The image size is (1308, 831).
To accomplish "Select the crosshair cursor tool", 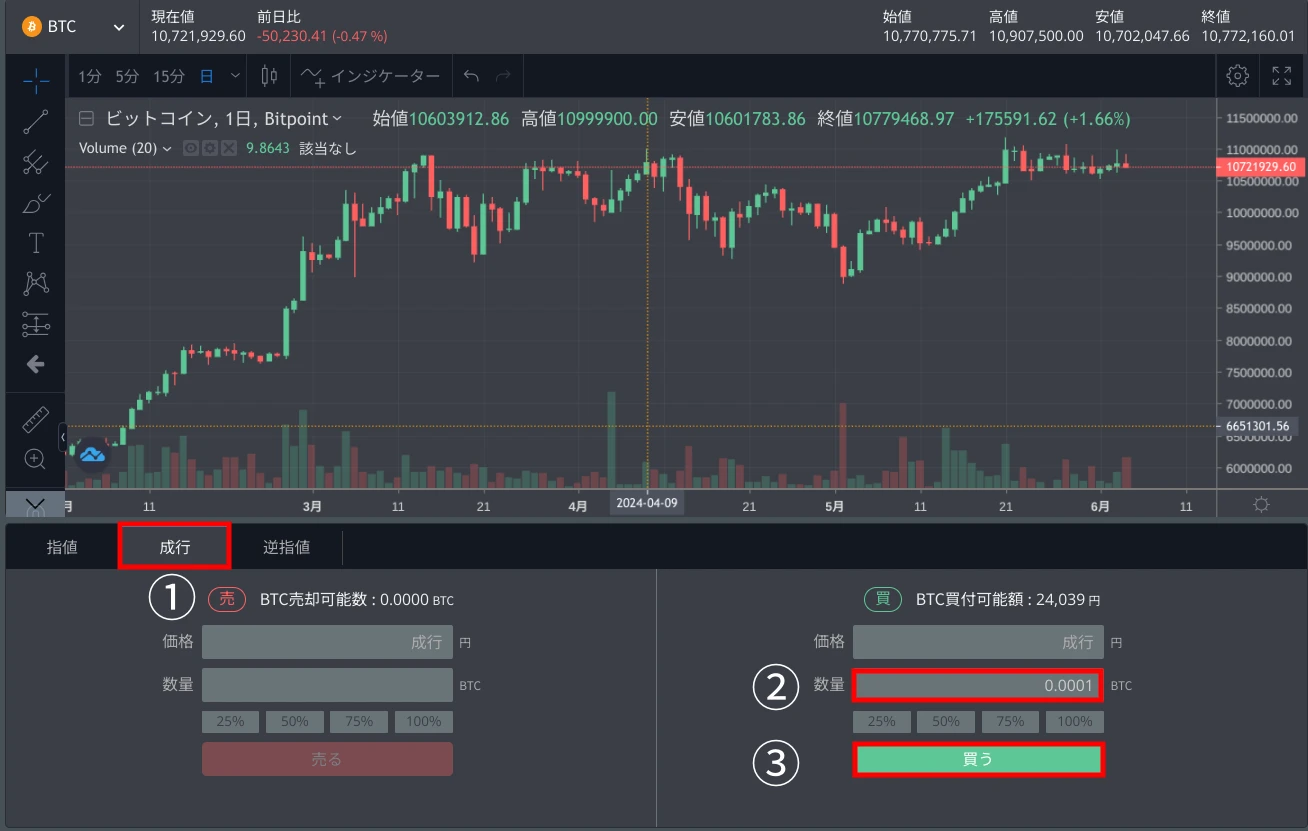I will click(36, 81).
